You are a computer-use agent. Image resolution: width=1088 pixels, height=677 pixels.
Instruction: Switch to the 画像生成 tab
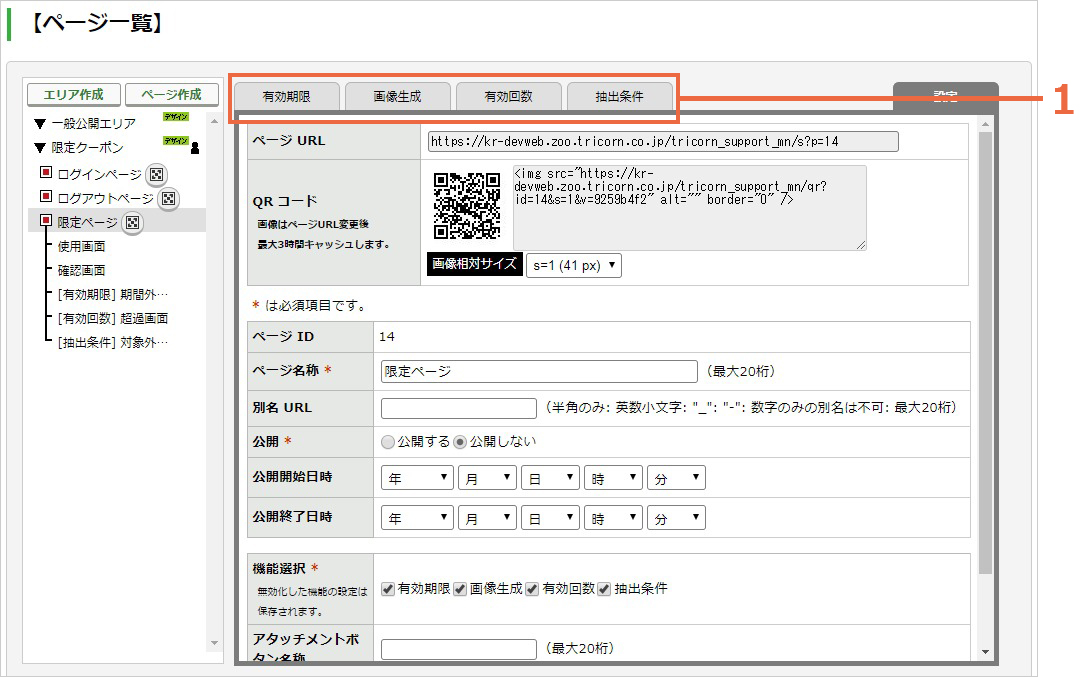point(398,96)
